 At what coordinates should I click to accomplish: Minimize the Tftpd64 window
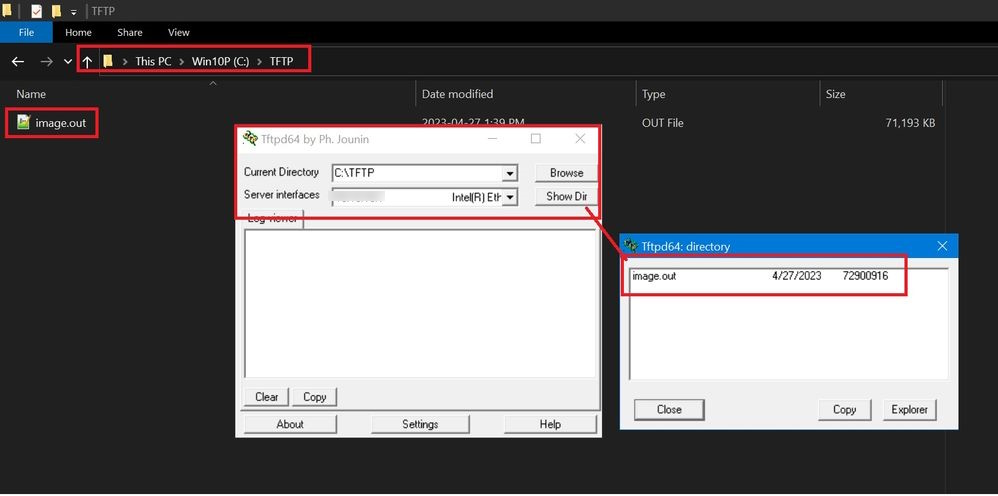493,139
